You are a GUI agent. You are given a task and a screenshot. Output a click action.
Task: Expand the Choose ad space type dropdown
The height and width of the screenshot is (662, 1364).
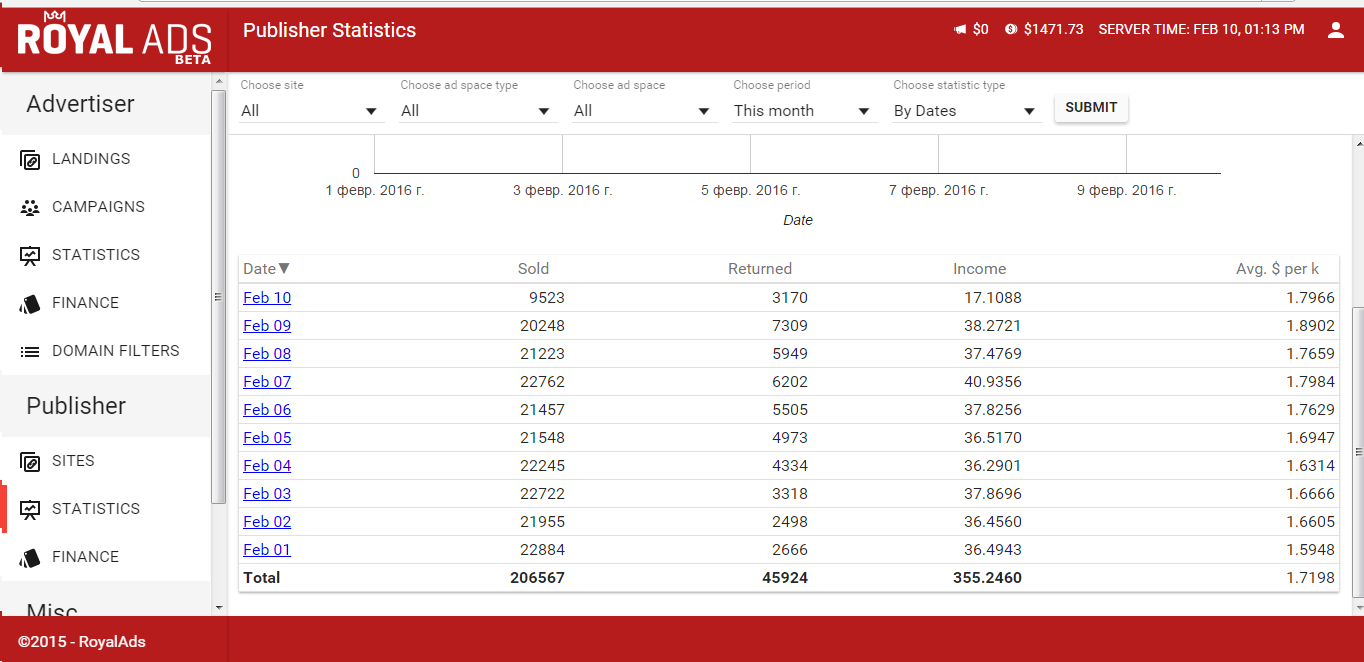pyautogui.click(x=475, y=111)
